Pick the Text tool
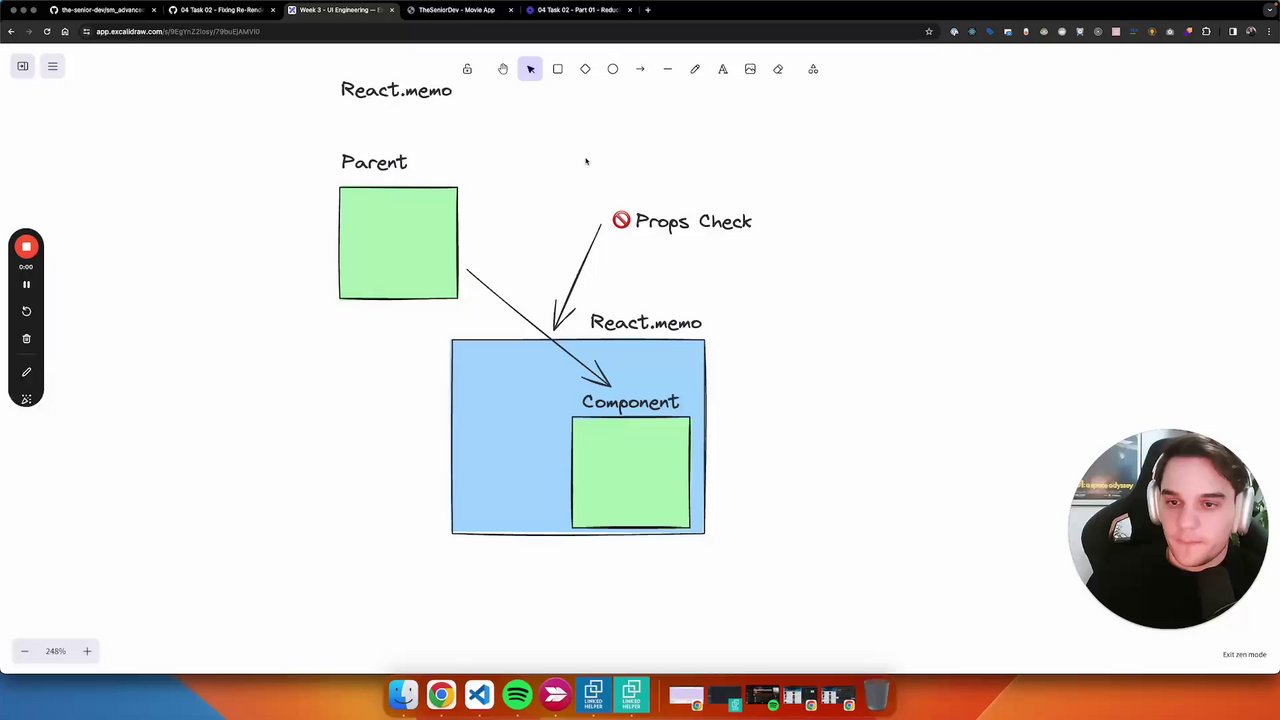 tap(723, 69)
